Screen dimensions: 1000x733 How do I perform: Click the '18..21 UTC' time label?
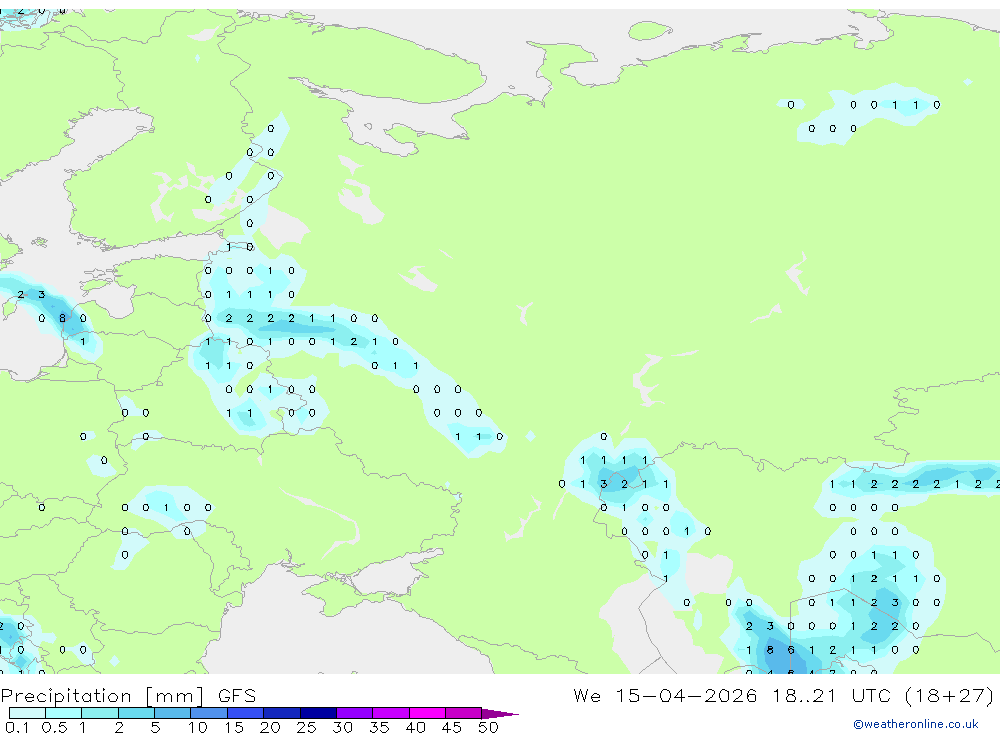pyautogui.click(x=831, y=695)
